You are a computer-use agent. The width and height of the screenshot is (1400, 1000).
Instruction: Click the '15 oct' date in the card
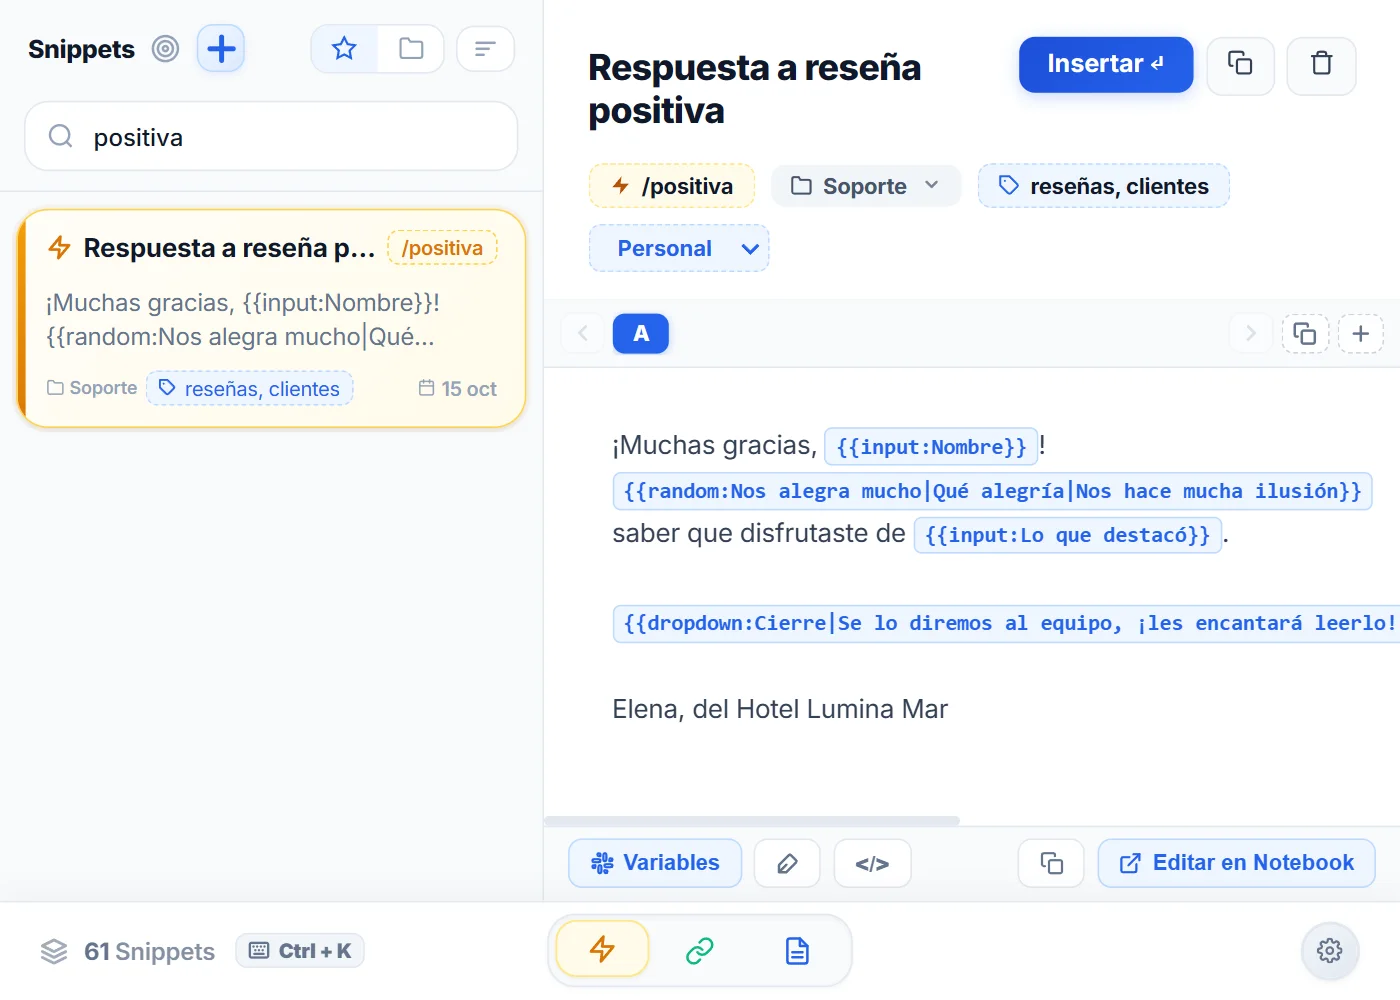pyautogui.click(x=457, y=388)
